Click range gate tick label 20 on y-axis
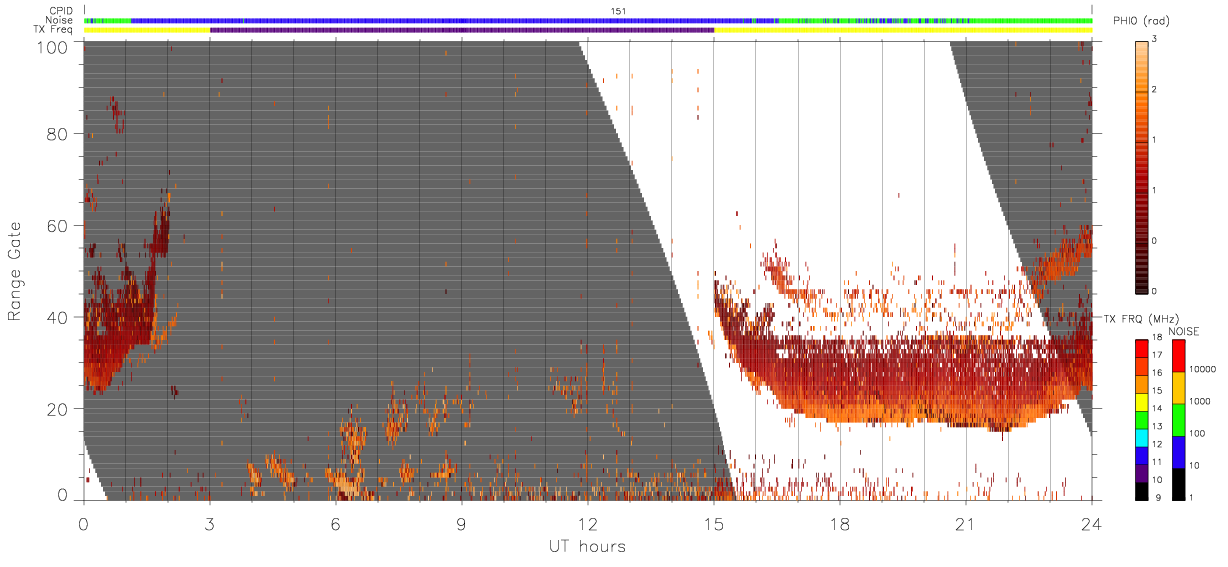 coord(57,408)
